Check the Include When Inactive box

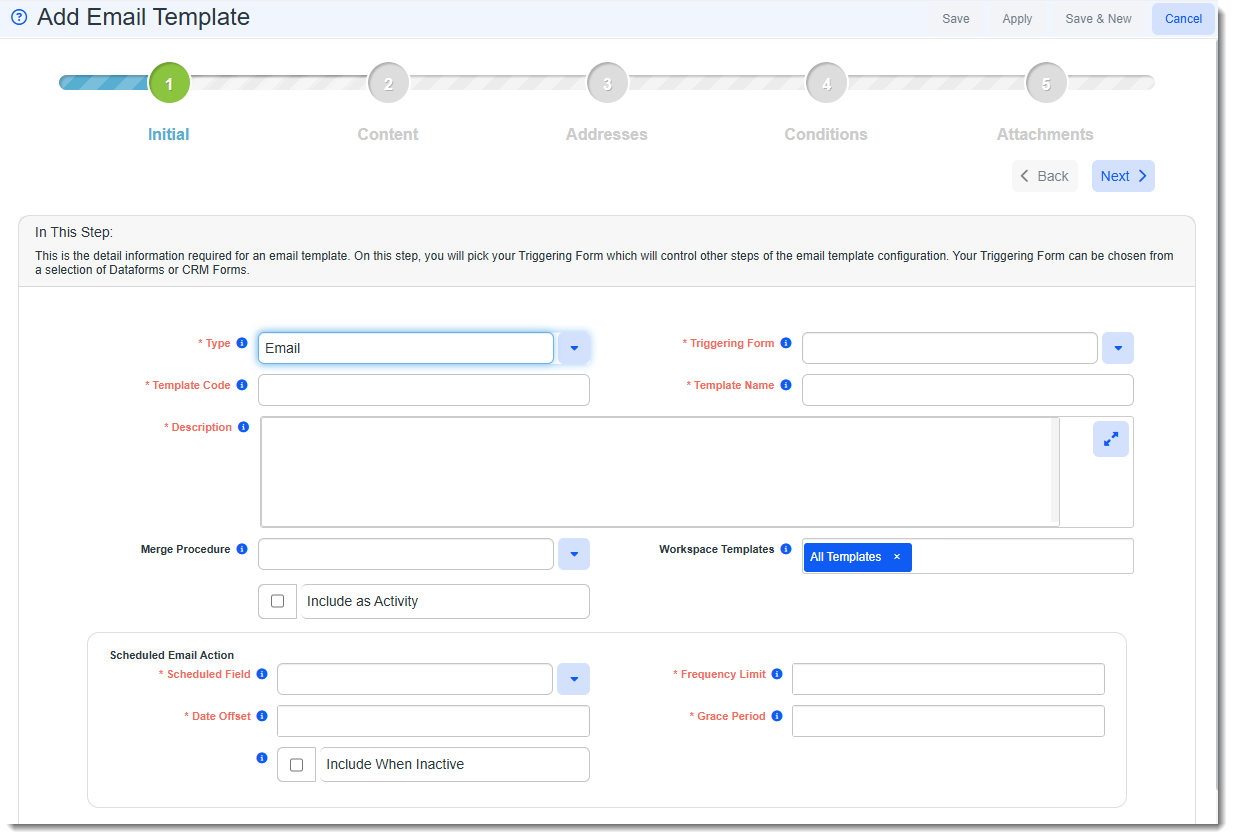pyautogui.click(x=296, y=764)
